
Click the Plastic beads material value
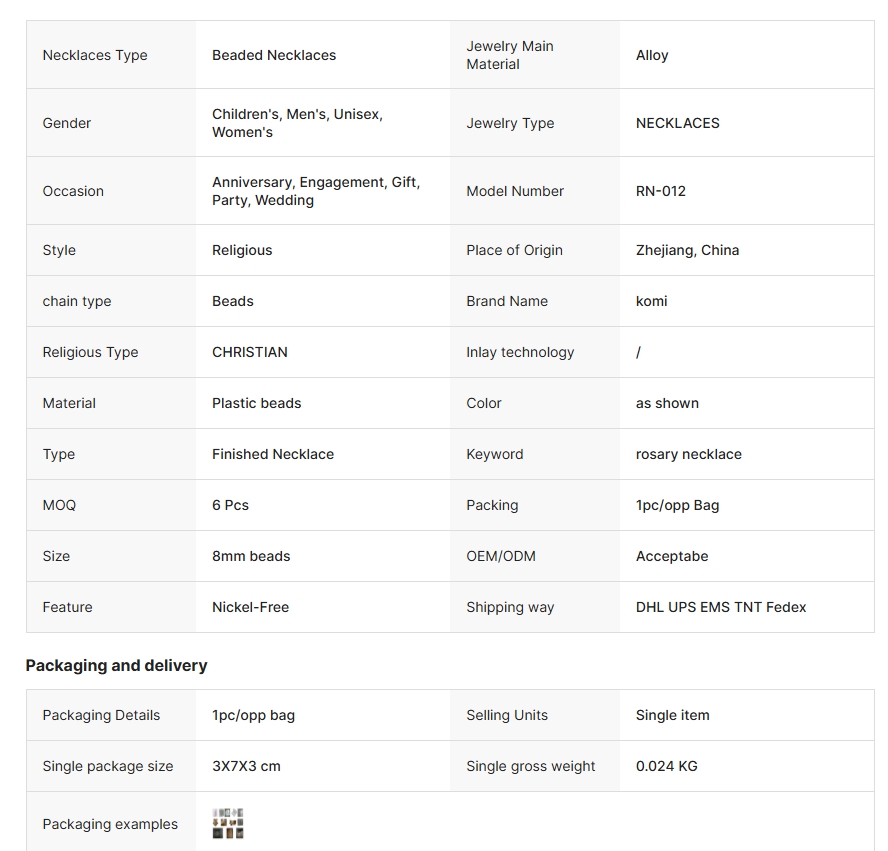coord(257,403)
